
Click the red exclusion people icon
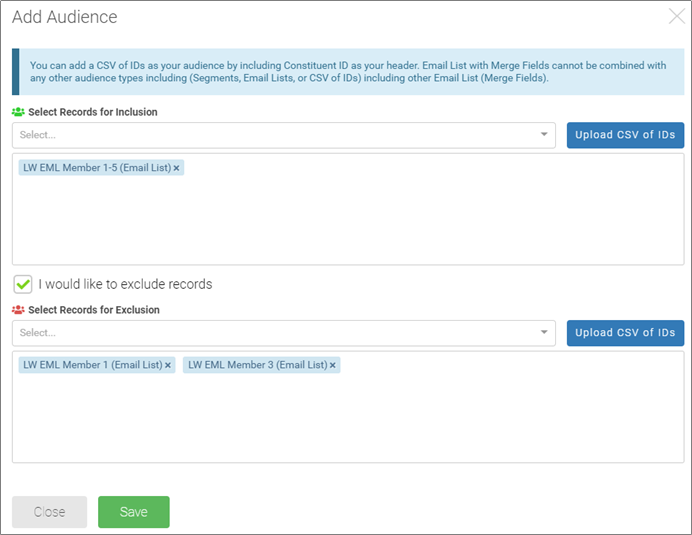pyautogui.click(x=18, y=310)
